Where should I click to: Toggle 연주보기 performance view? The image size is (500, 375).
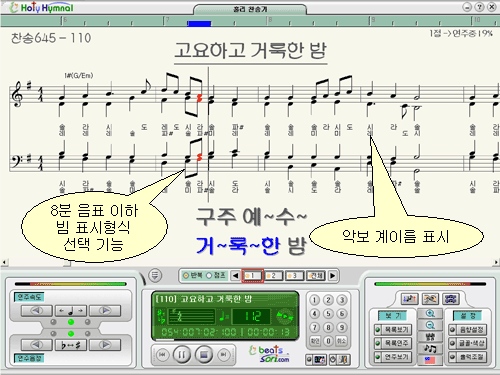pos(393,357)
